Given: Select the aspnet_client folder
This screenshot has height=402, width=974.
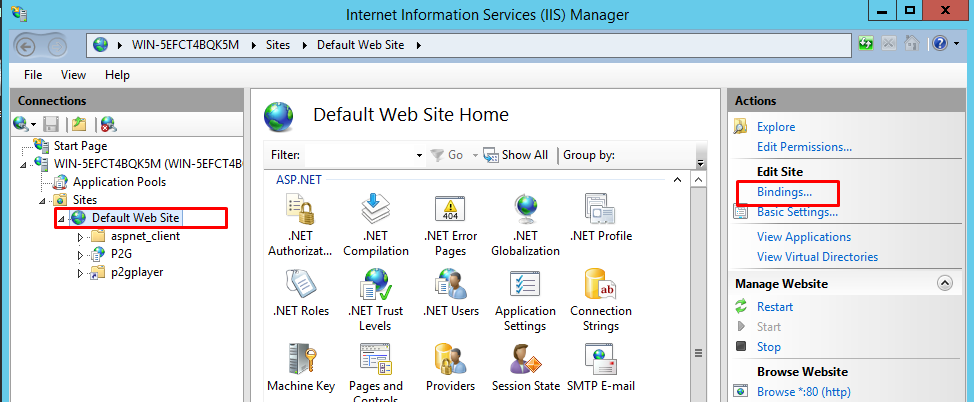Looking at the screenshot, I should click(145, 236).
